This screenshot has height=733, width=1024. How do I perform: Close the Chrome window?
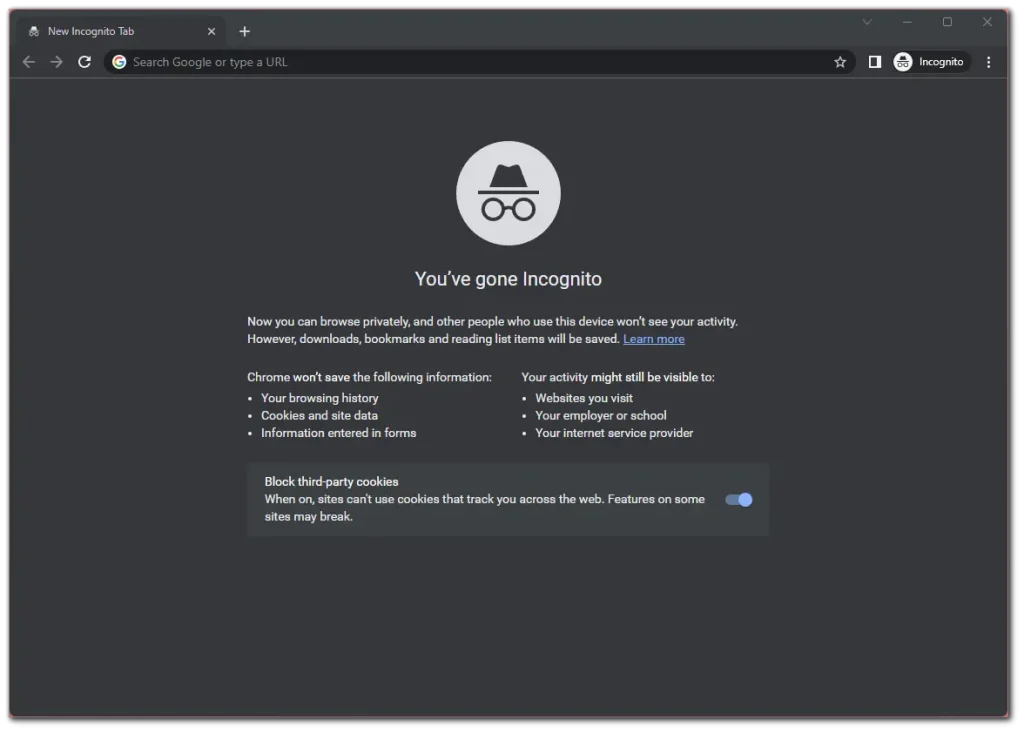pyautogui.click(x=987, y=22)
